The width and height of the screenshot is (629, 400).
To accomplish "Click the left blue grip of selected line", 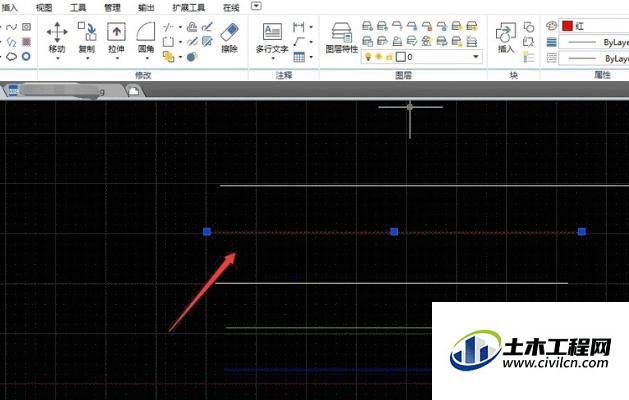I will click(x=207, y=231).
